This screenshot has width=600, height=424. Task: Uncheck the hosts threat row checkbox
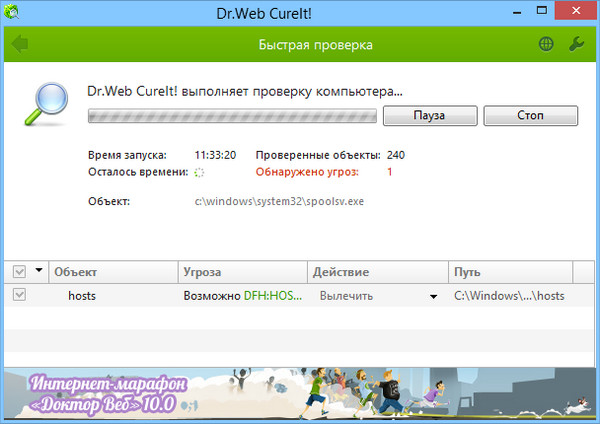point(19,295)
